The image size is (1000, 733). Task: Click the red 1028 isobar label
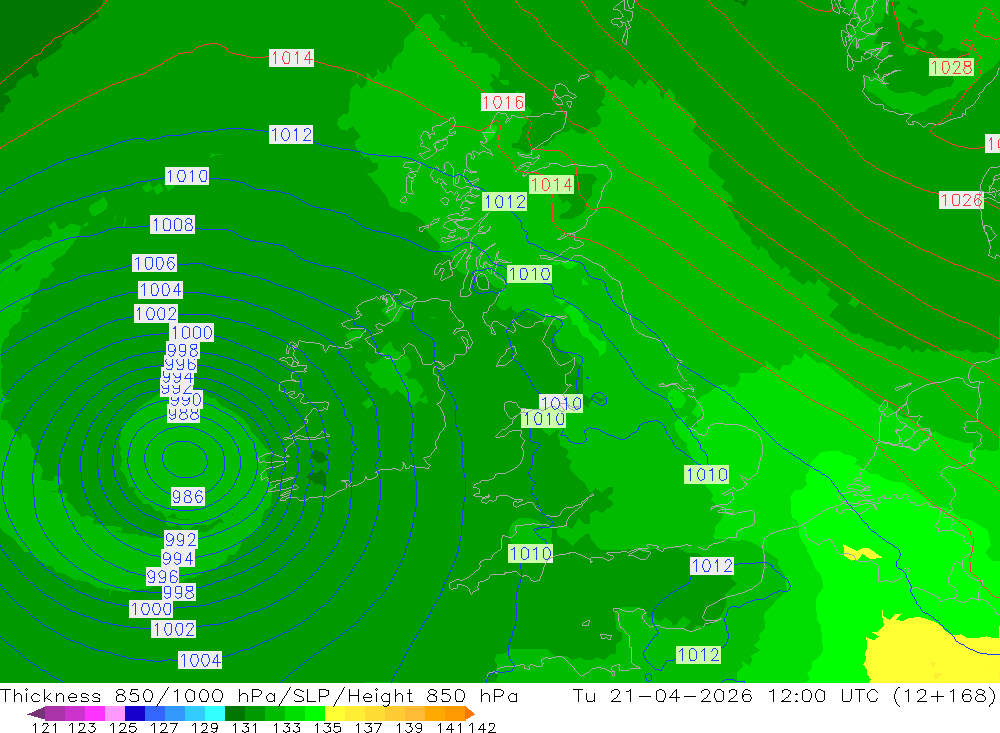click(951, 67)
